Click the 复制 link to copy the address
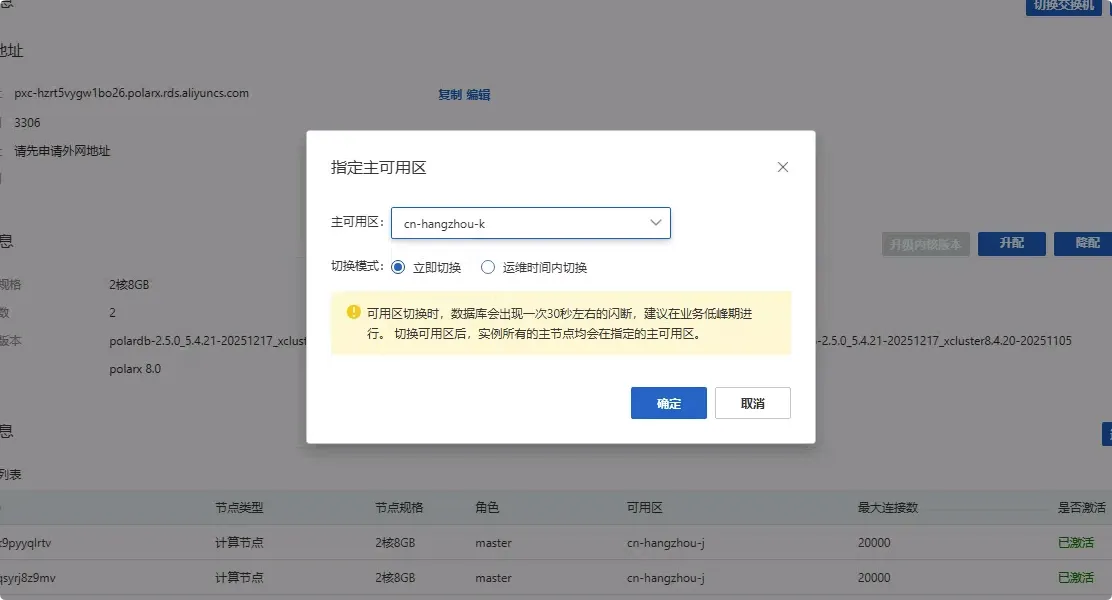The height and width of the screenshot is (600, 1112). click(x=451, y=92)
